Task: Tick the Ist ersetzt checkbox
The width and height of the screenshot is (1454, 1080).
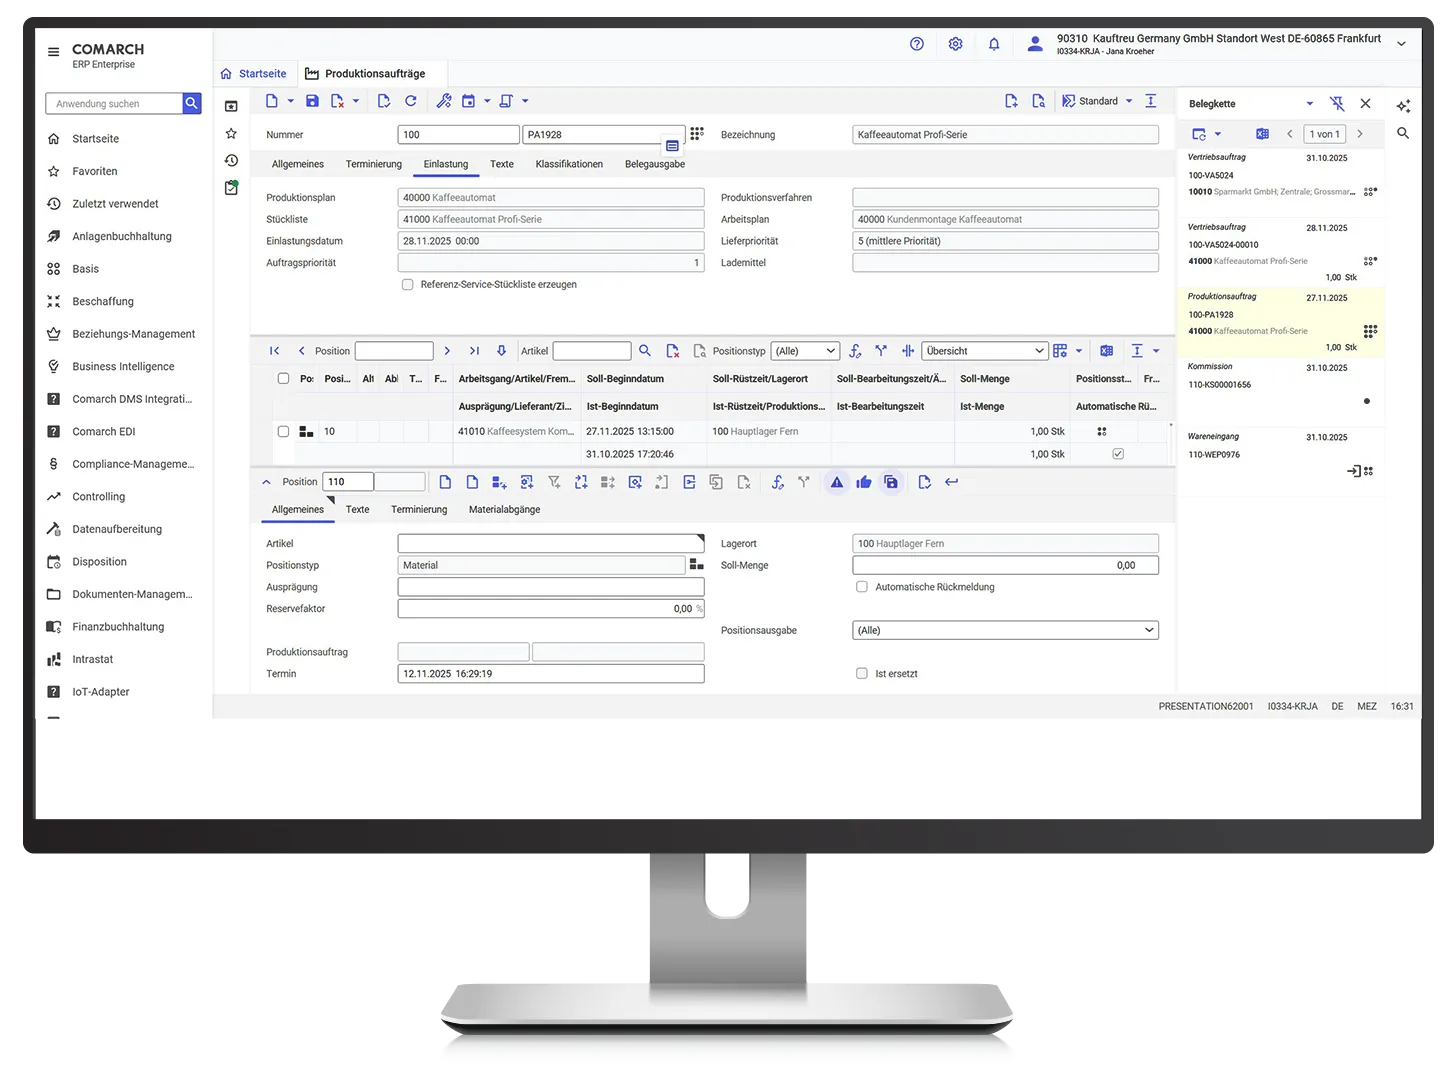Action: (x=862, y=674)
